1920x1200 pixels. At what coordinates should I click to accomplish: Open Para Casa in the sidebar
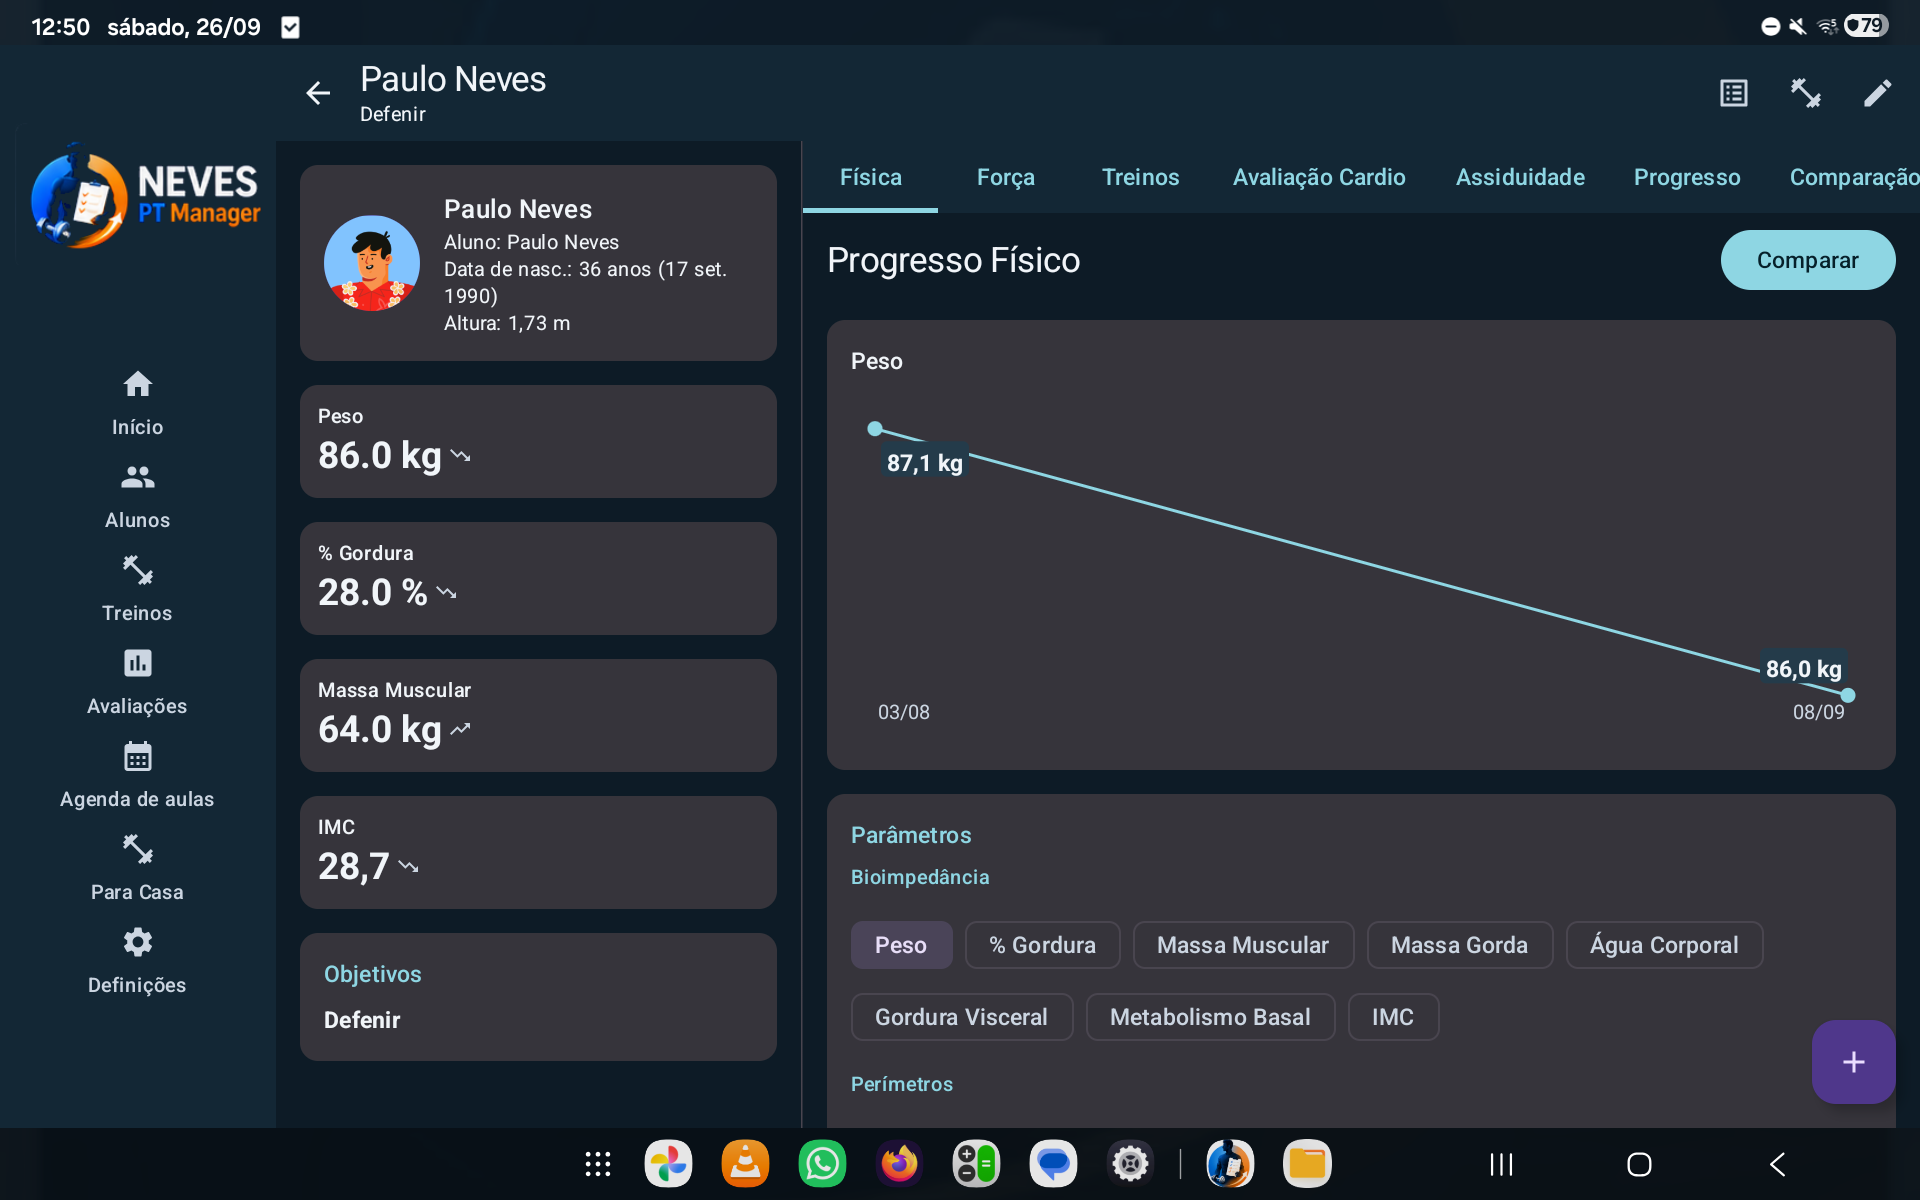coord(137,868)
